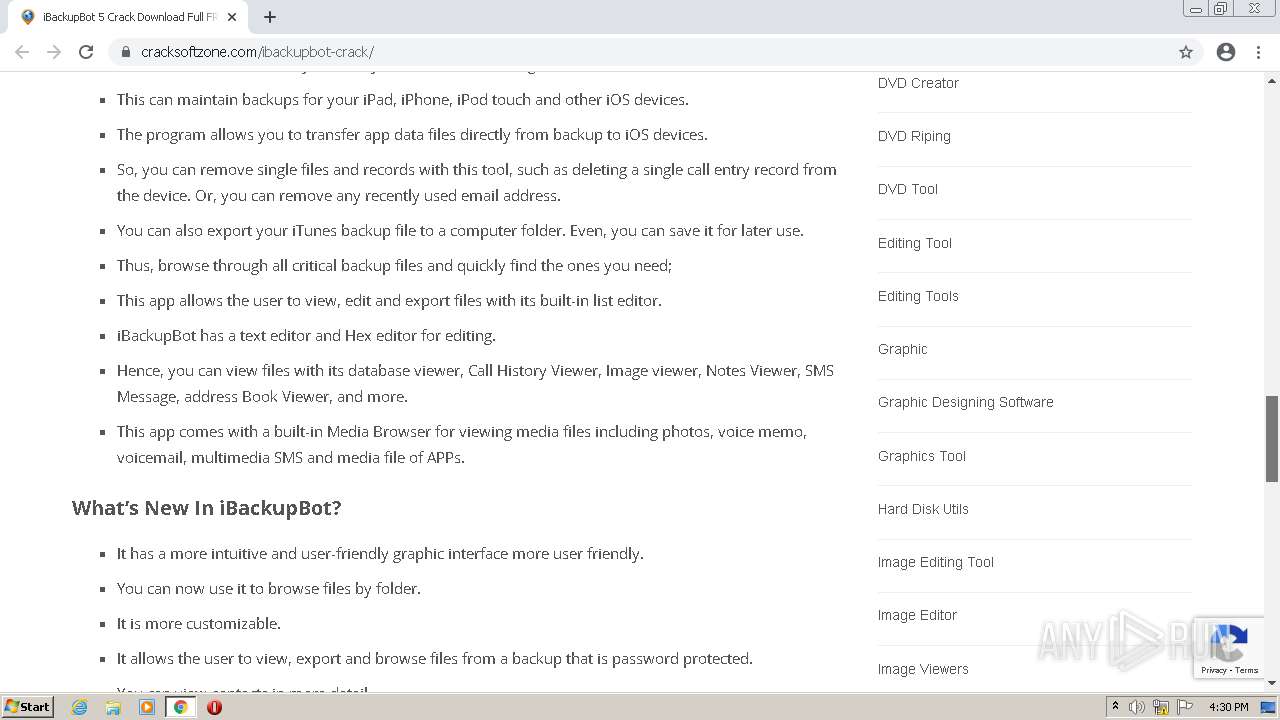Go to the Editing Tool category

tap(915, 243)
